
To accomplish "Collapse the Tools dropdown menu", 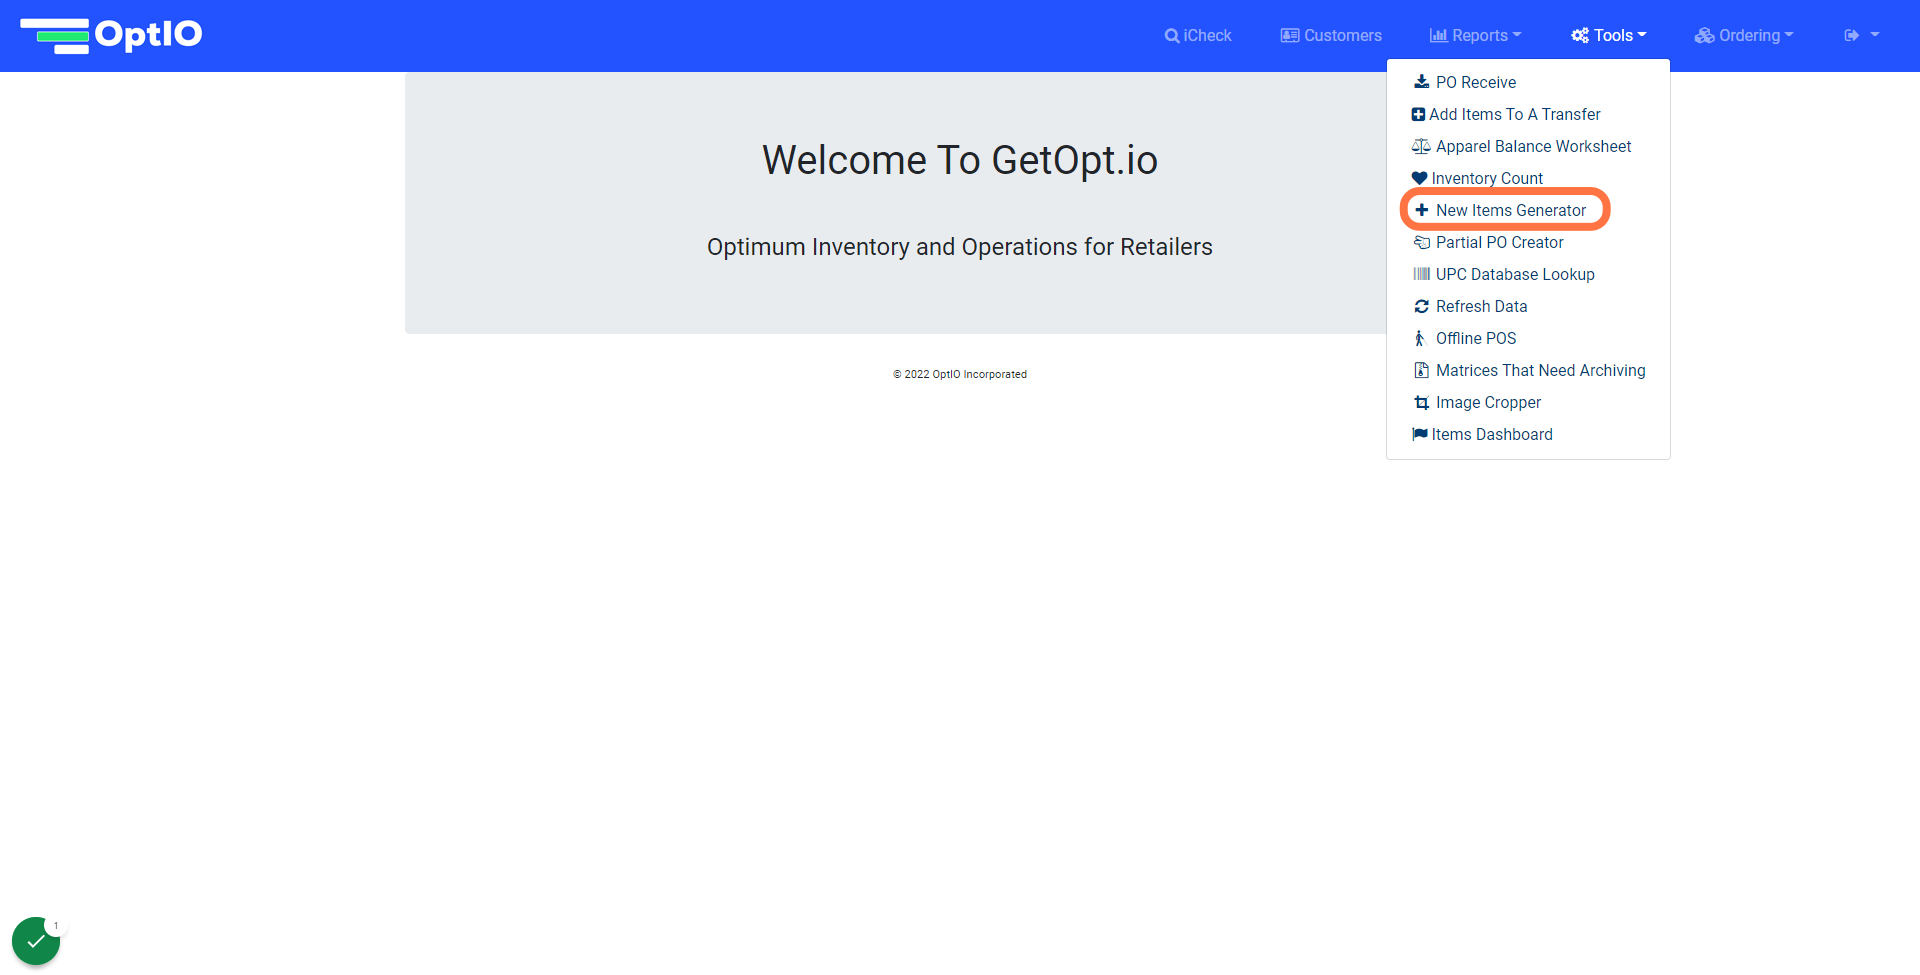I will [x=1608, y=36].
